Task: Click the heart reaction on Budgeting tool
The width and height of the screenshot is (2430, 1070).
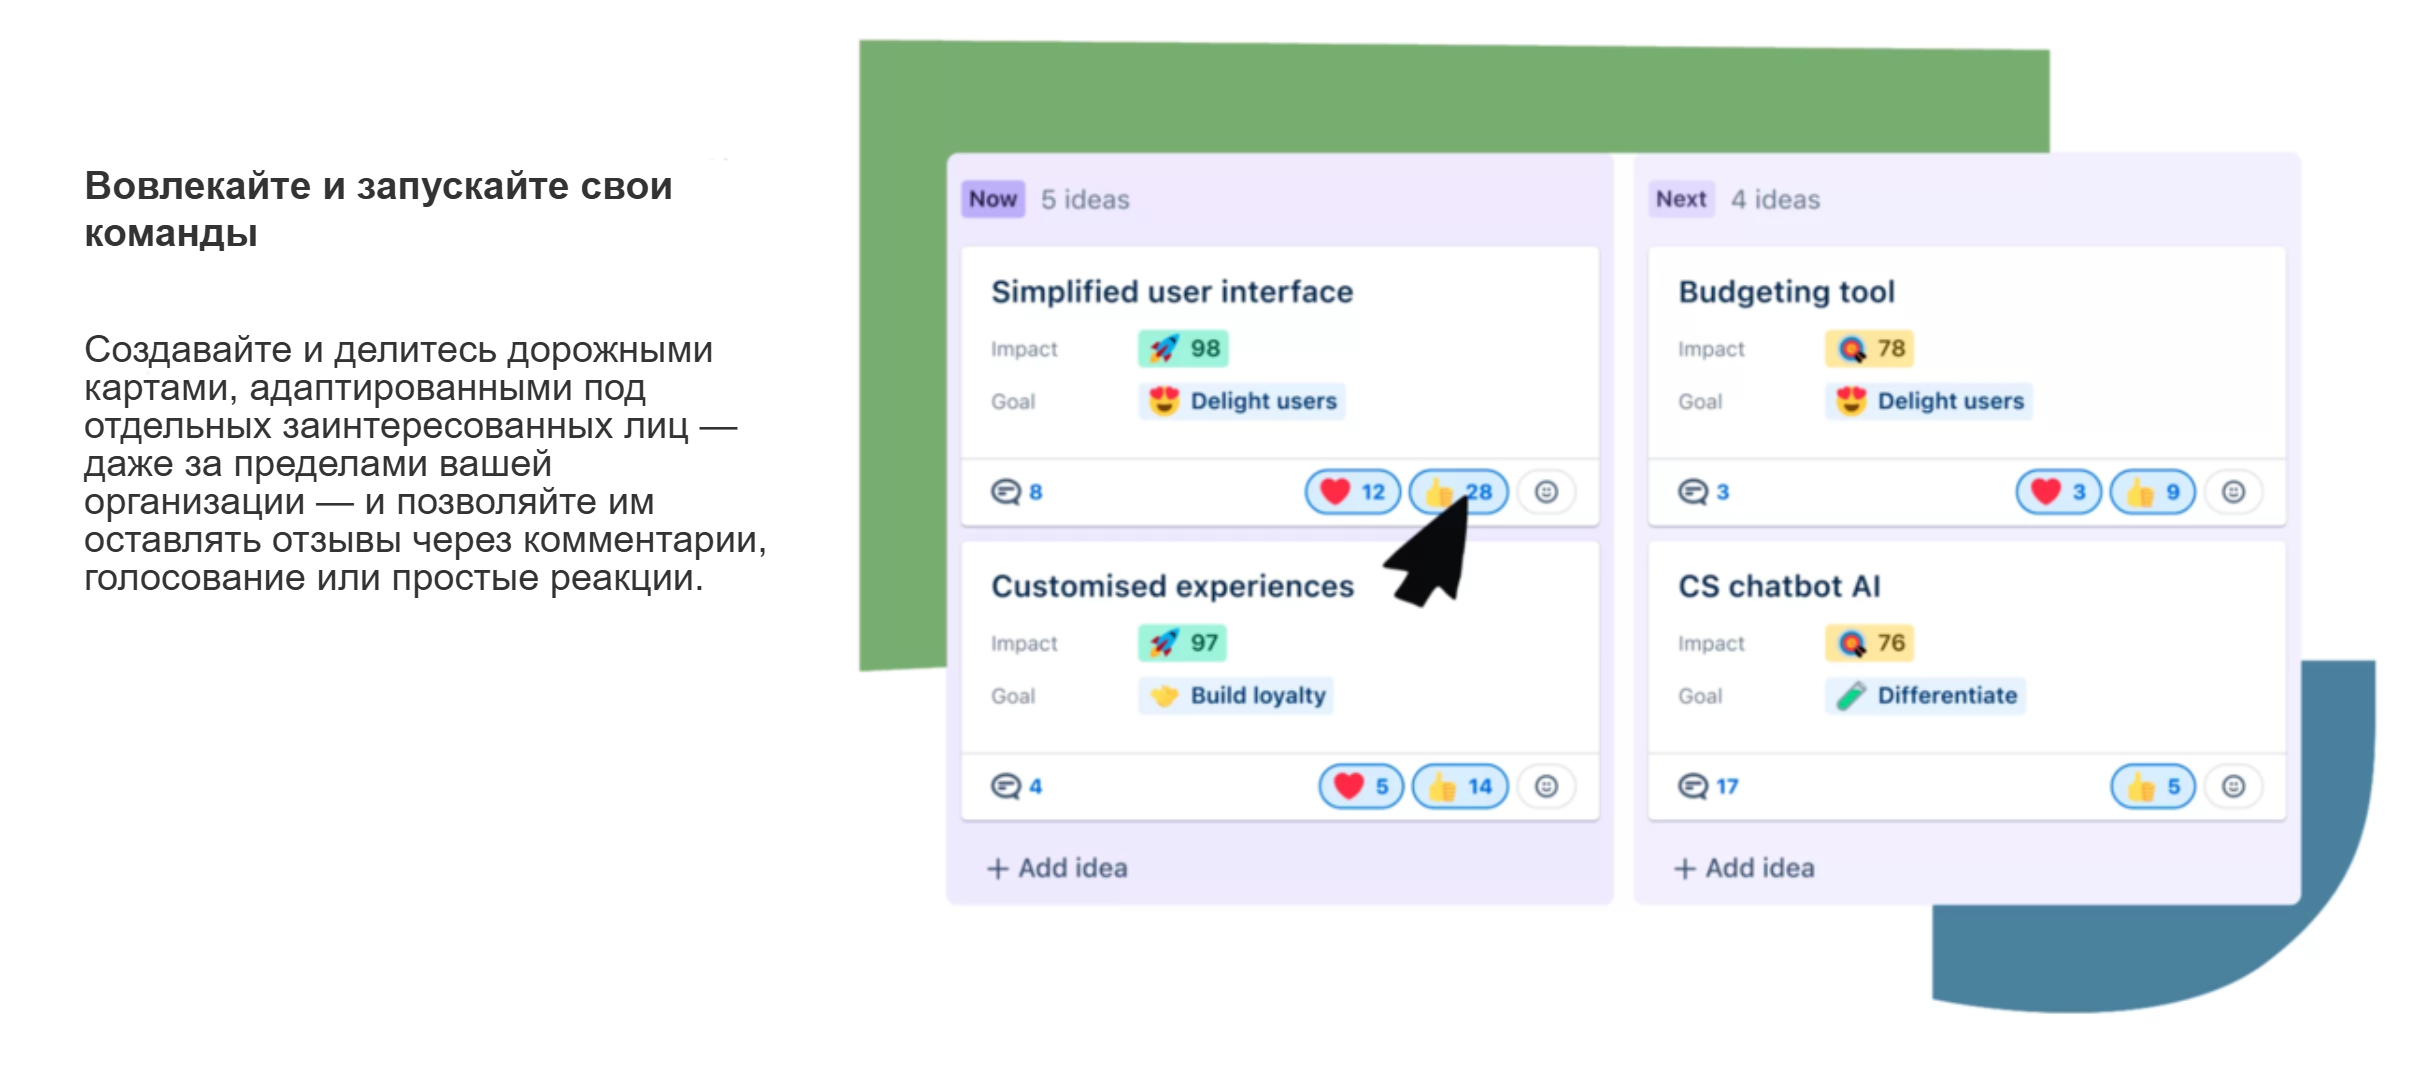Action: (2057, 492)
